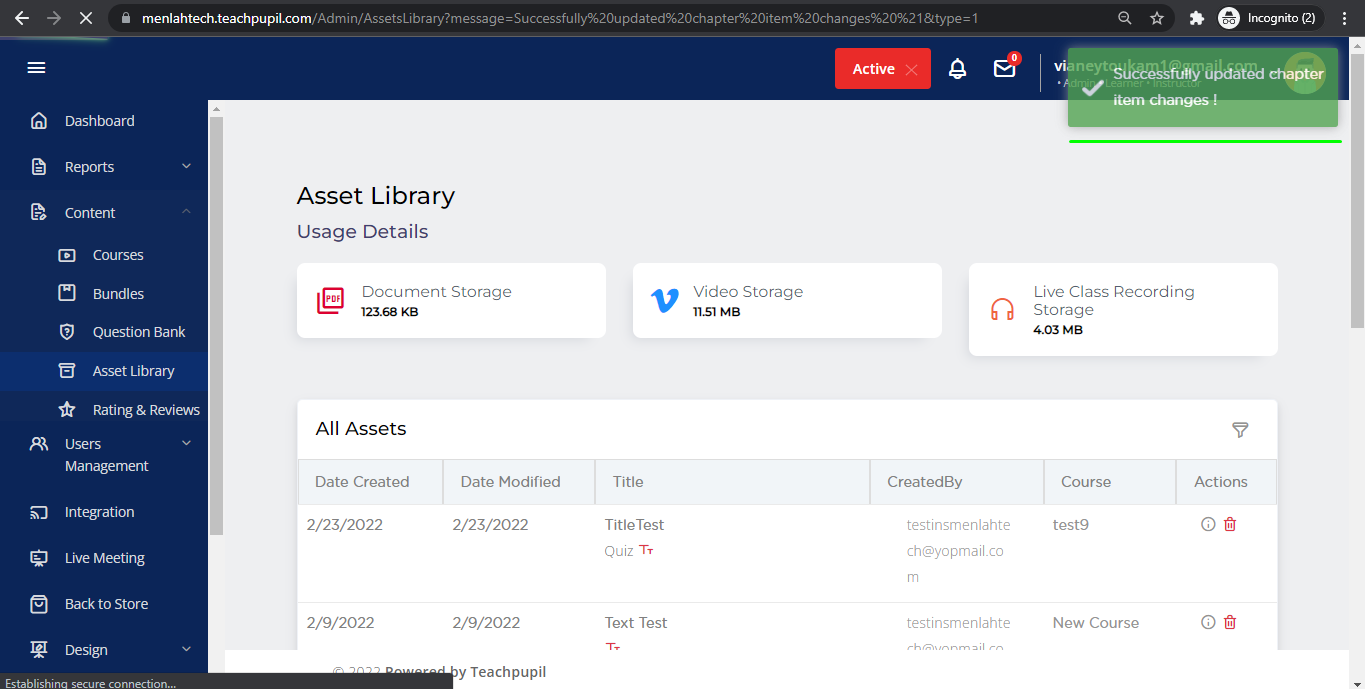Image resolution: width=1365 pixels, height=689 pixels.
Task: Expand the Design menu
Action: tap(186, 650)
